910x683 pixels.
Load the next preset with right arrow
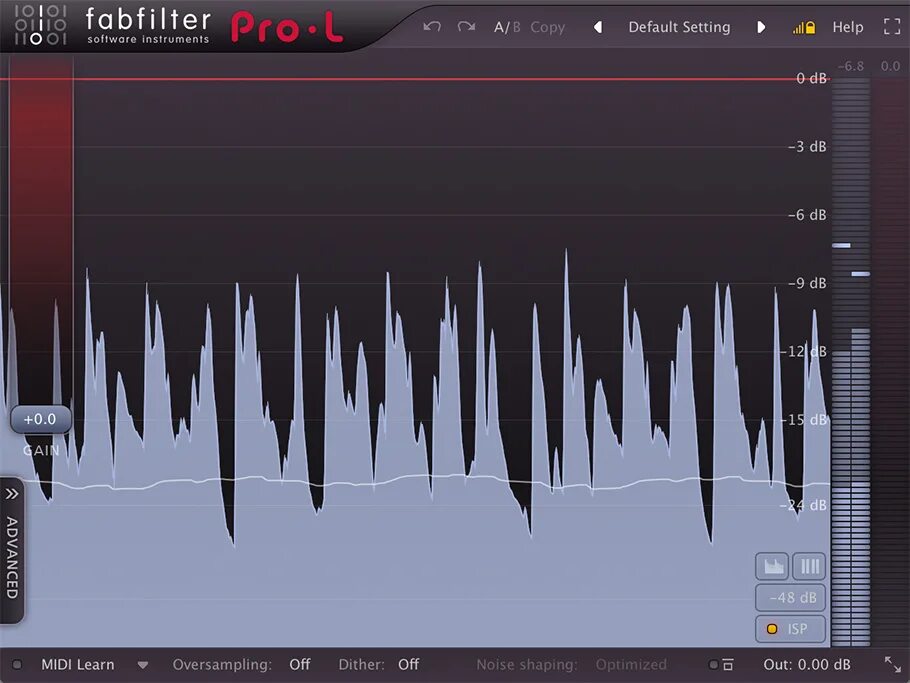click(761, 27)
